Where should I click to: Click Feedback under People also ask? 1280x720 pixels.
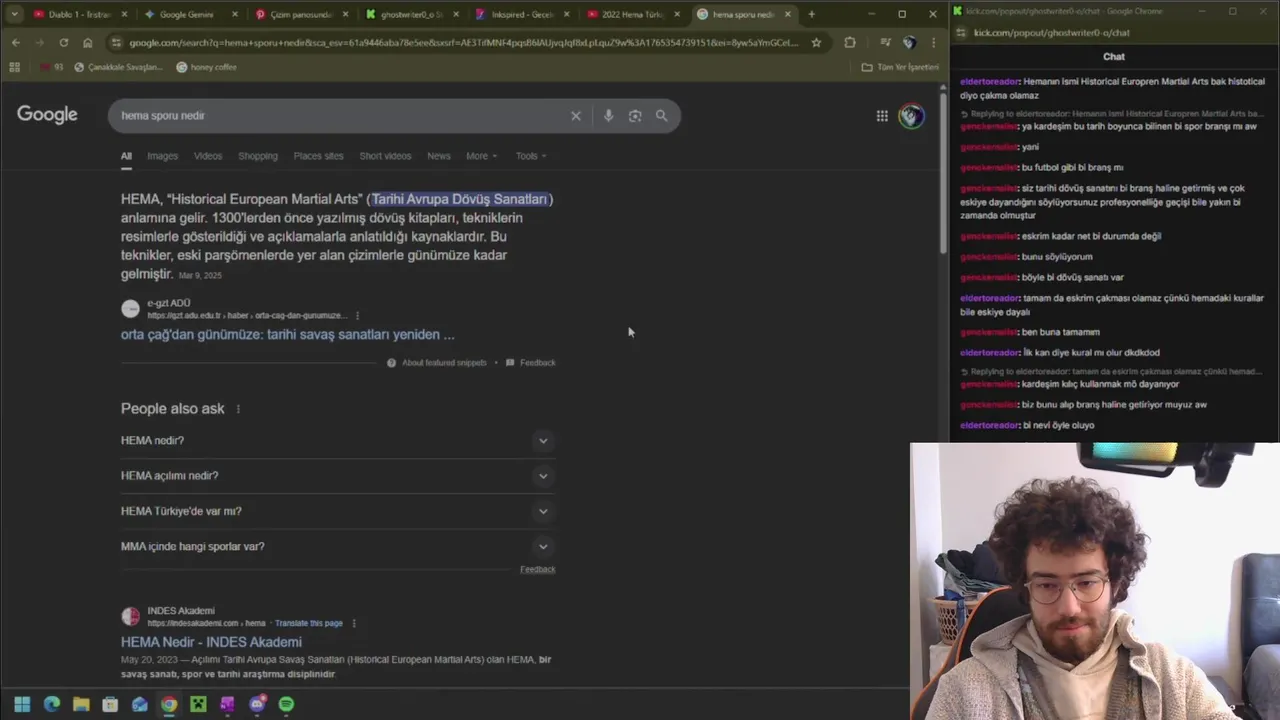[537, 569]
